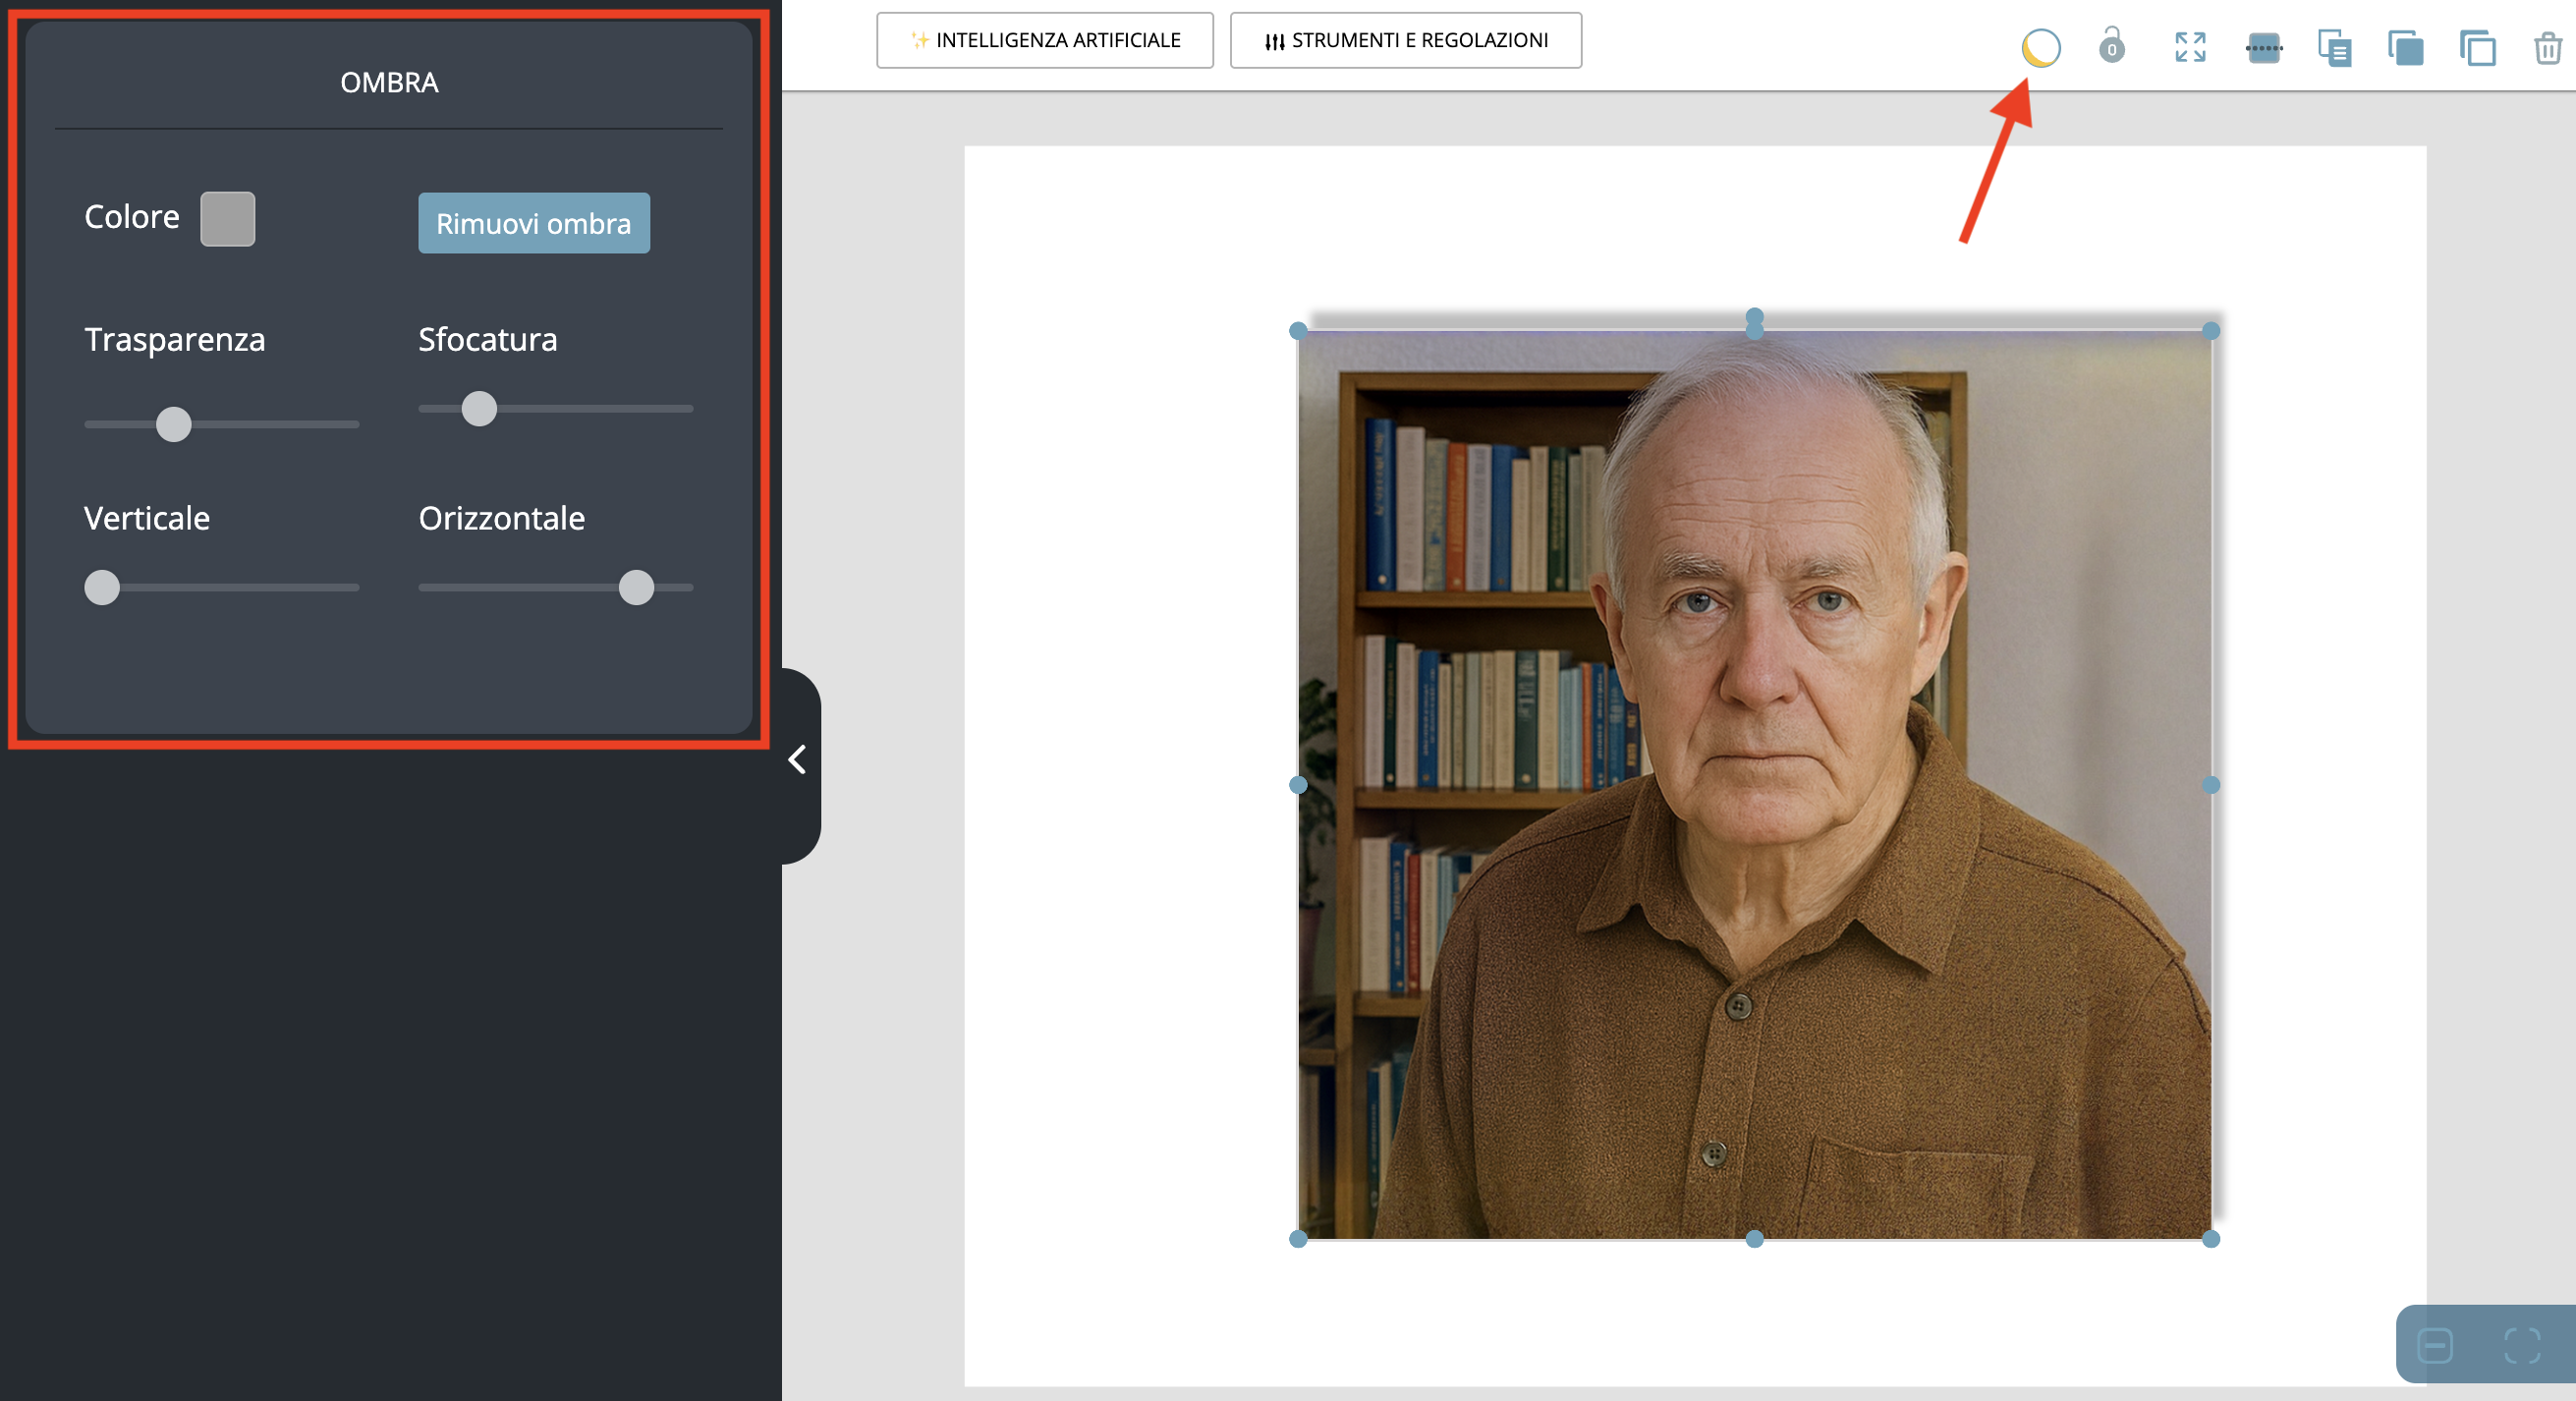Click the copy-with-text-lines icon
The image size is (2576, 1401).
(2334, 47)
